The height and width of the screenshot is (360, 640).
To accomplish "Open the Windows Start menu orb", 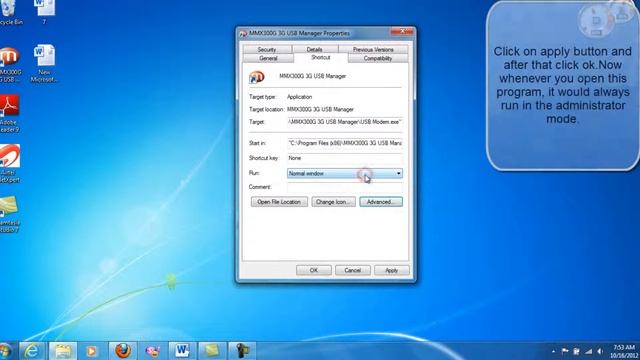I will click(x=5, y=351).
